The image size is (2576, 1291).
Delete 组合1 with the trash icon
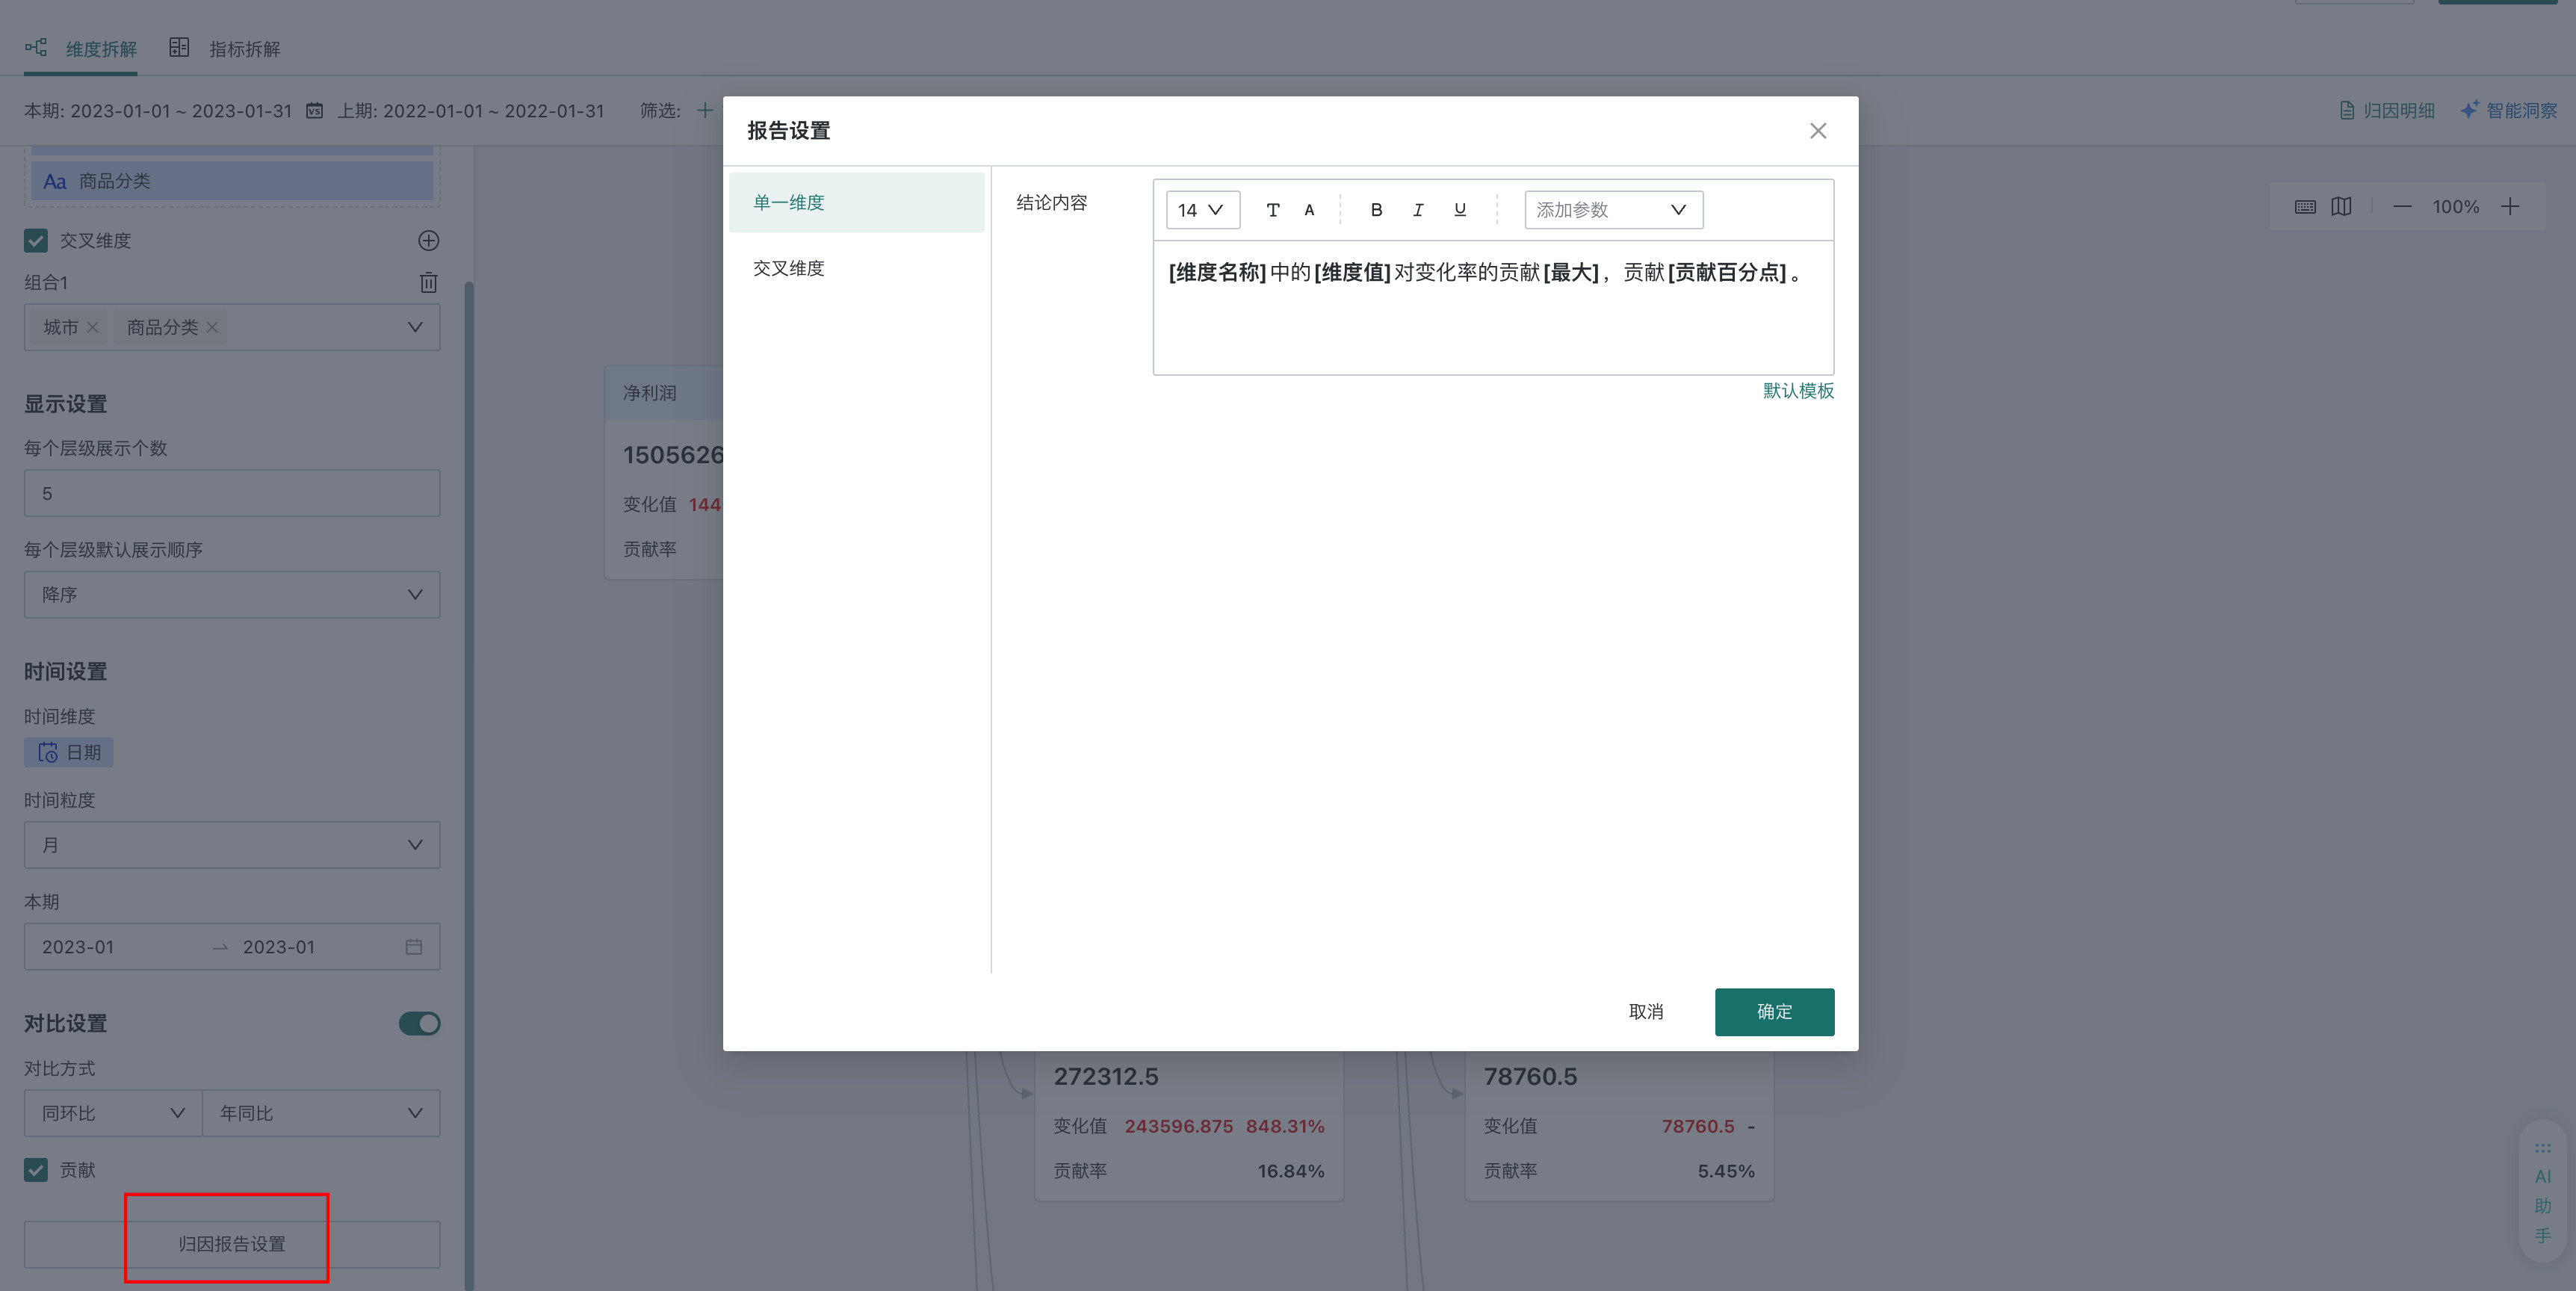pos(428,282)
